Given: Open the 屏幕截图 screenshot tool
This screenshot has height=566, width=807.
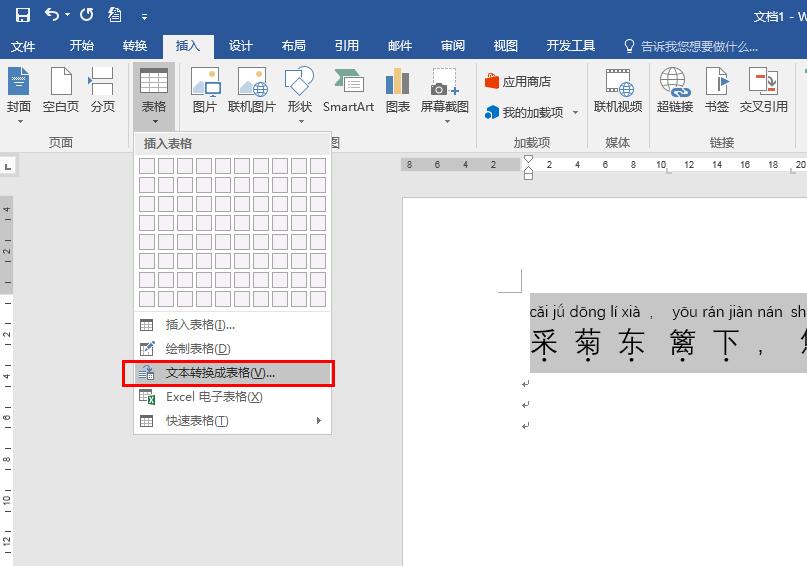Looking at the screenshot, I should 445,90.
